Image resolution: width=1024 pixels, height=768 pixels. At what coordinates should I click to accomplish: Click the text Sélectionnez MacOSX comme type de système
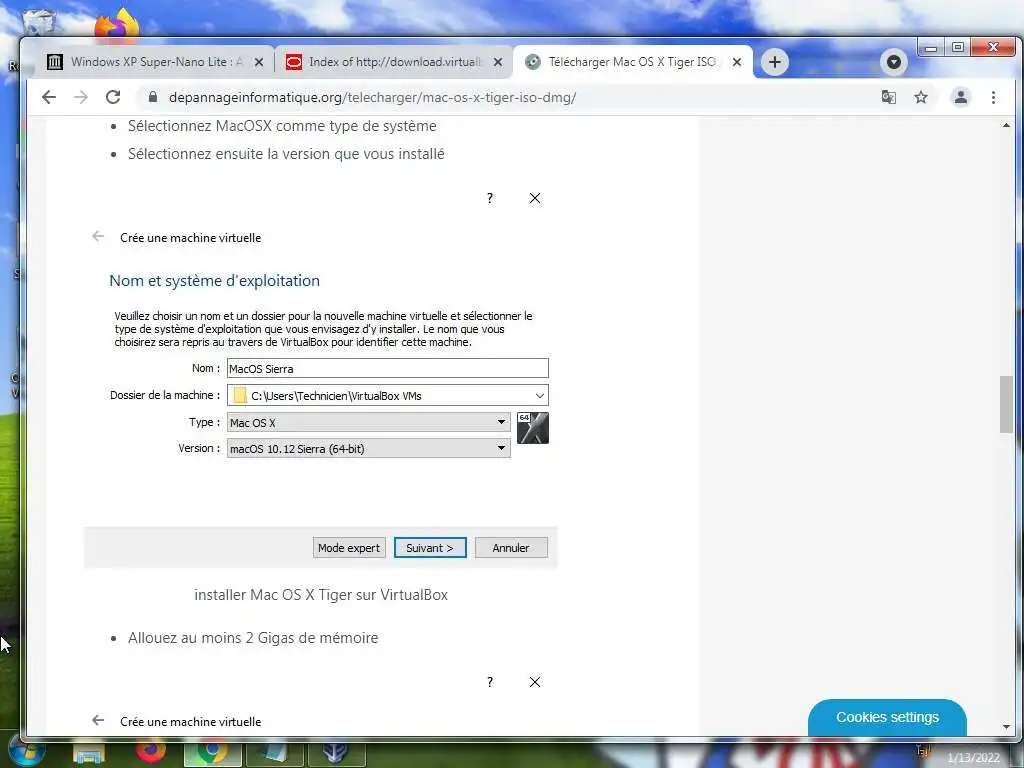282,126
